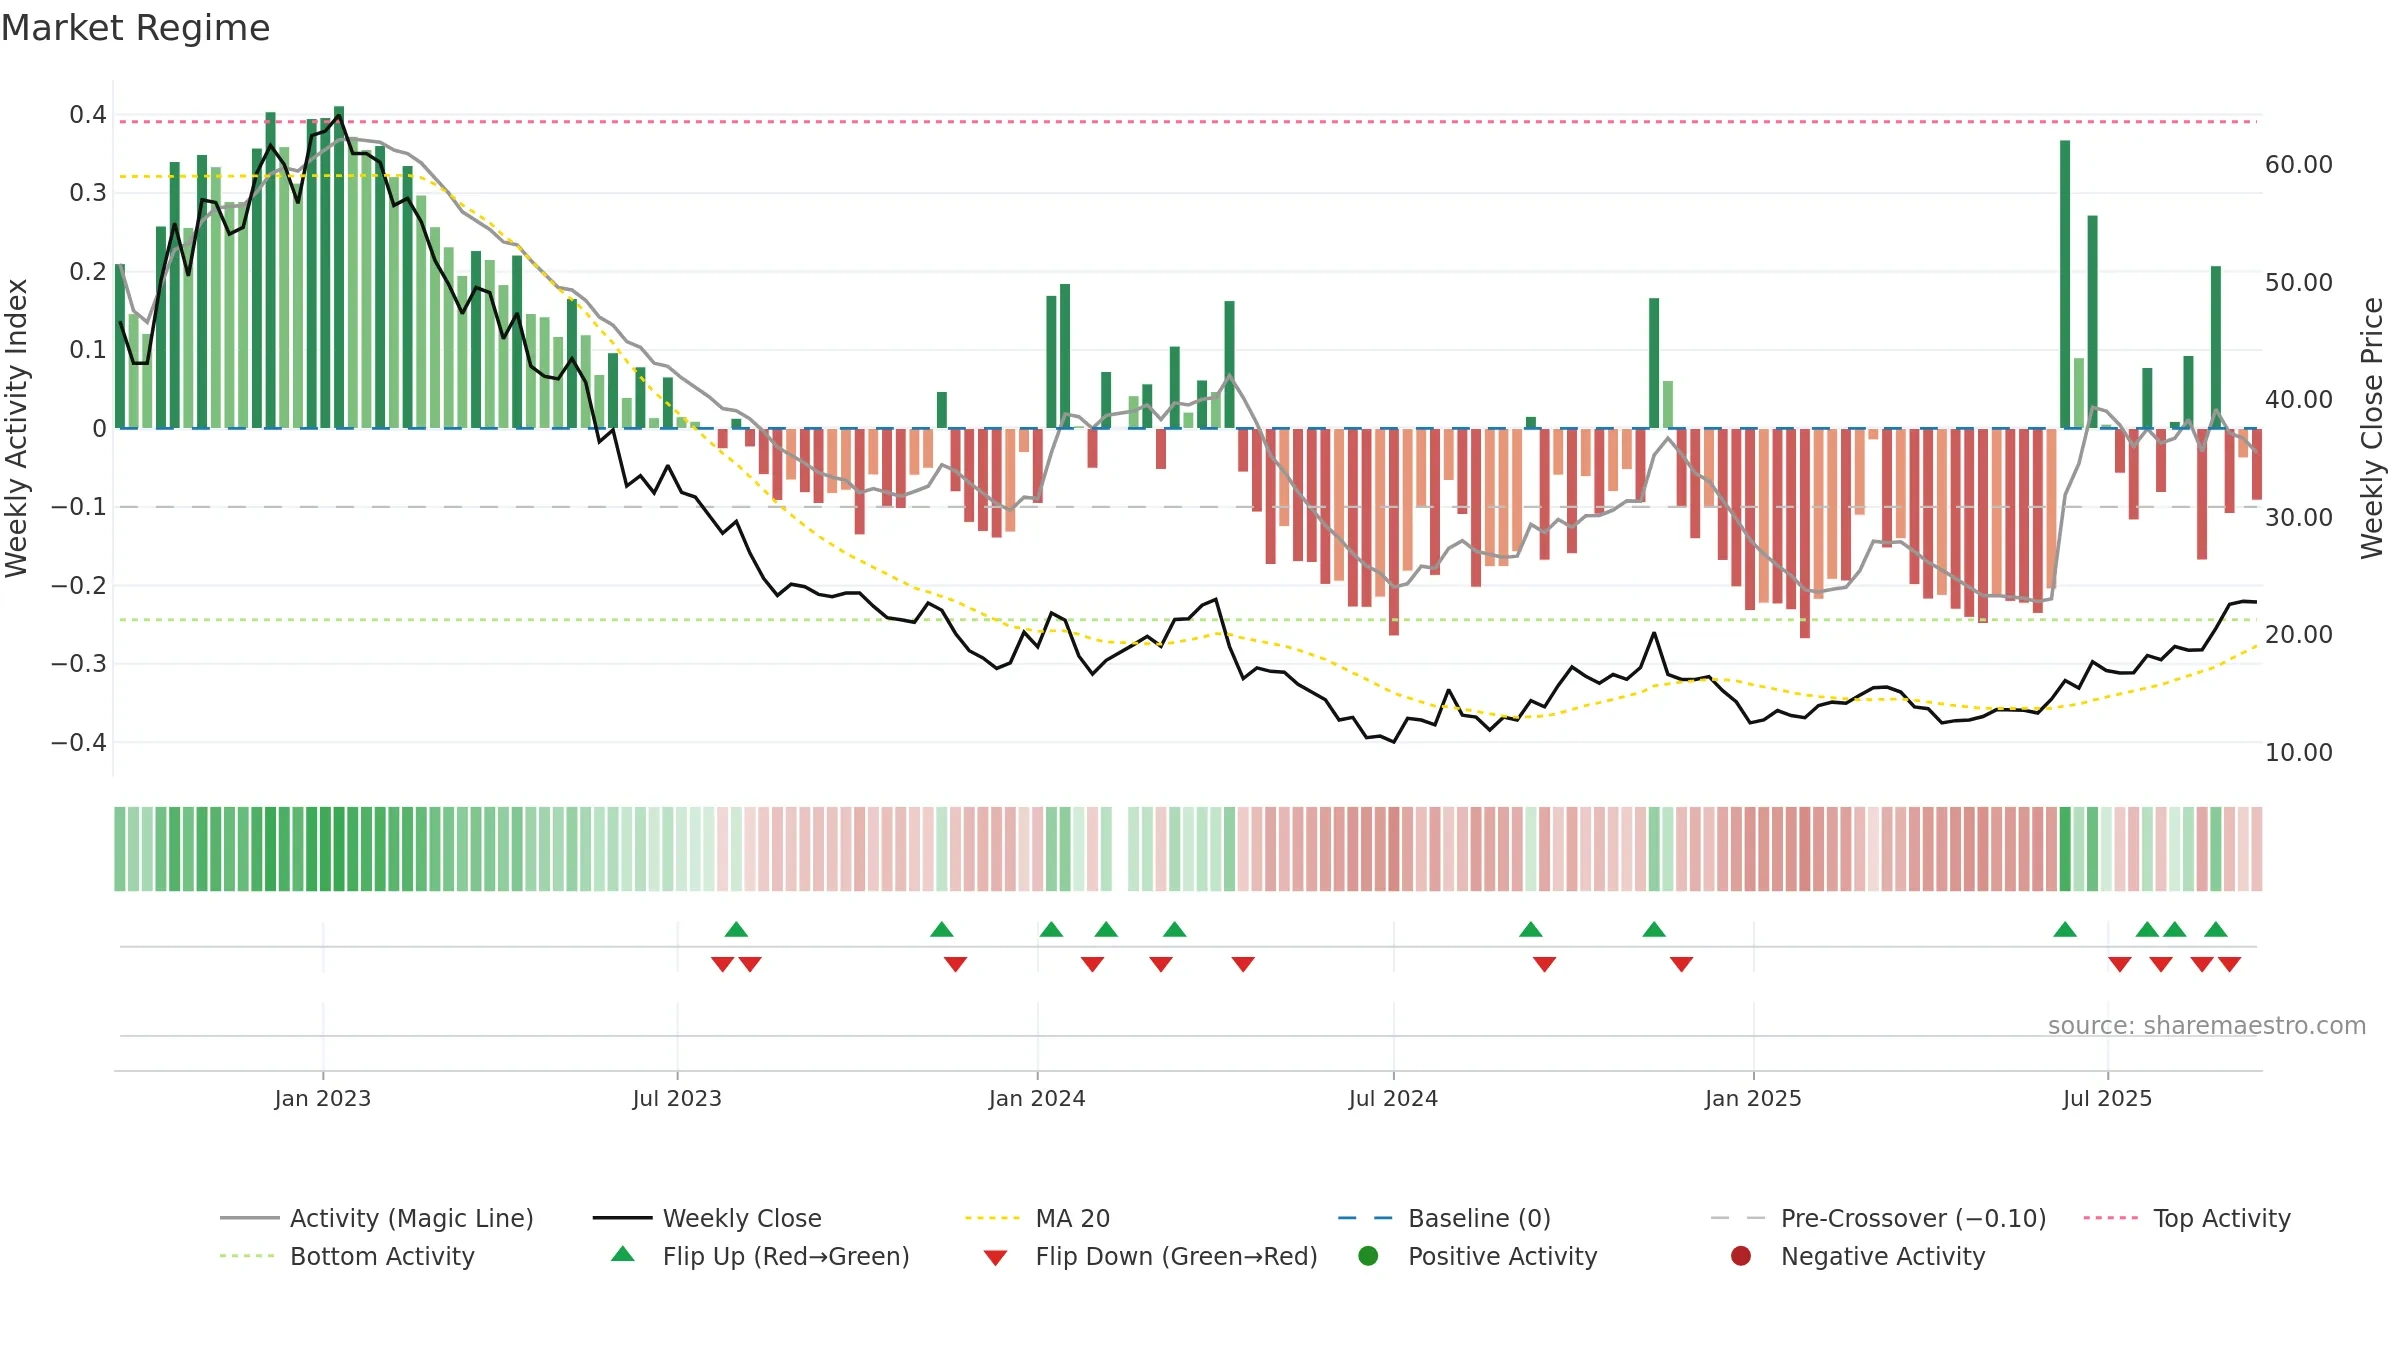Click the −0.1 activity axis tick
The image size is (2400, 1350).
(78, 507)
